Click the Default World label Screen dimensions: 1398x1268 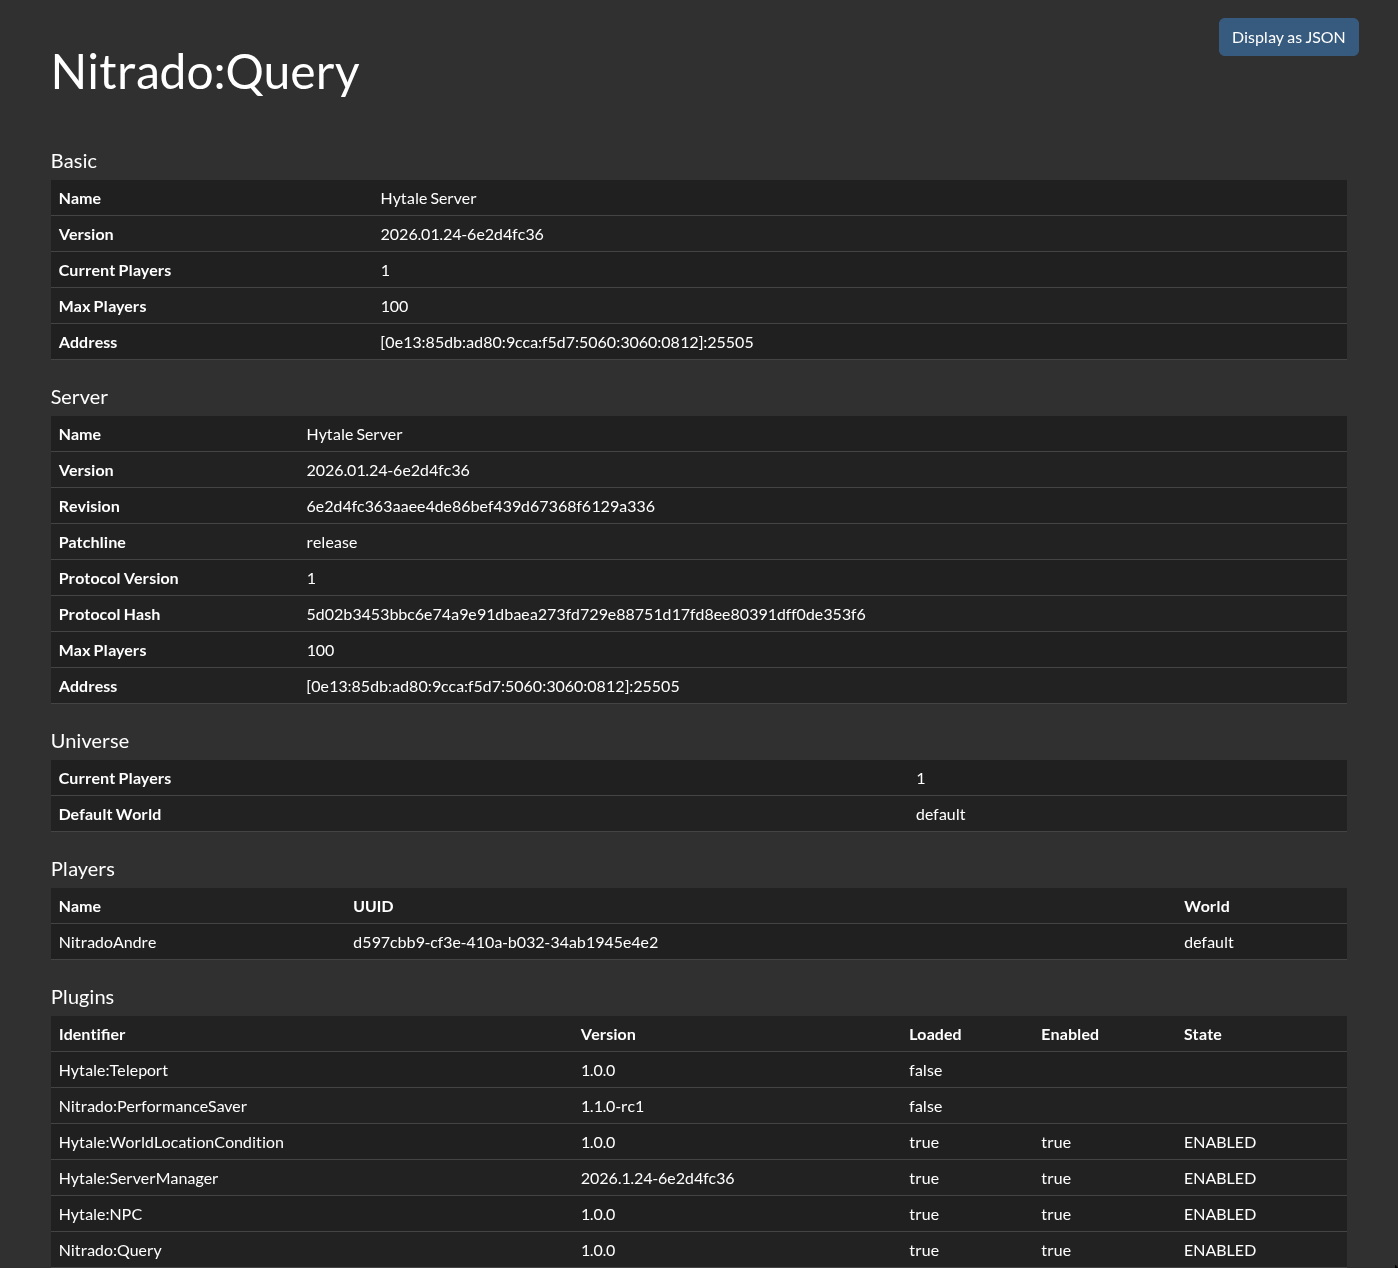click(x=110, y=814)
